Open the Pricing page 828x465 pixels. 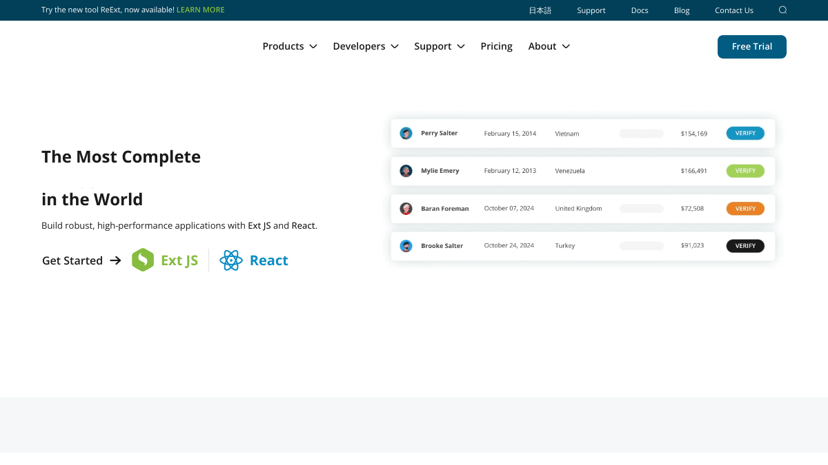[496, 46]
